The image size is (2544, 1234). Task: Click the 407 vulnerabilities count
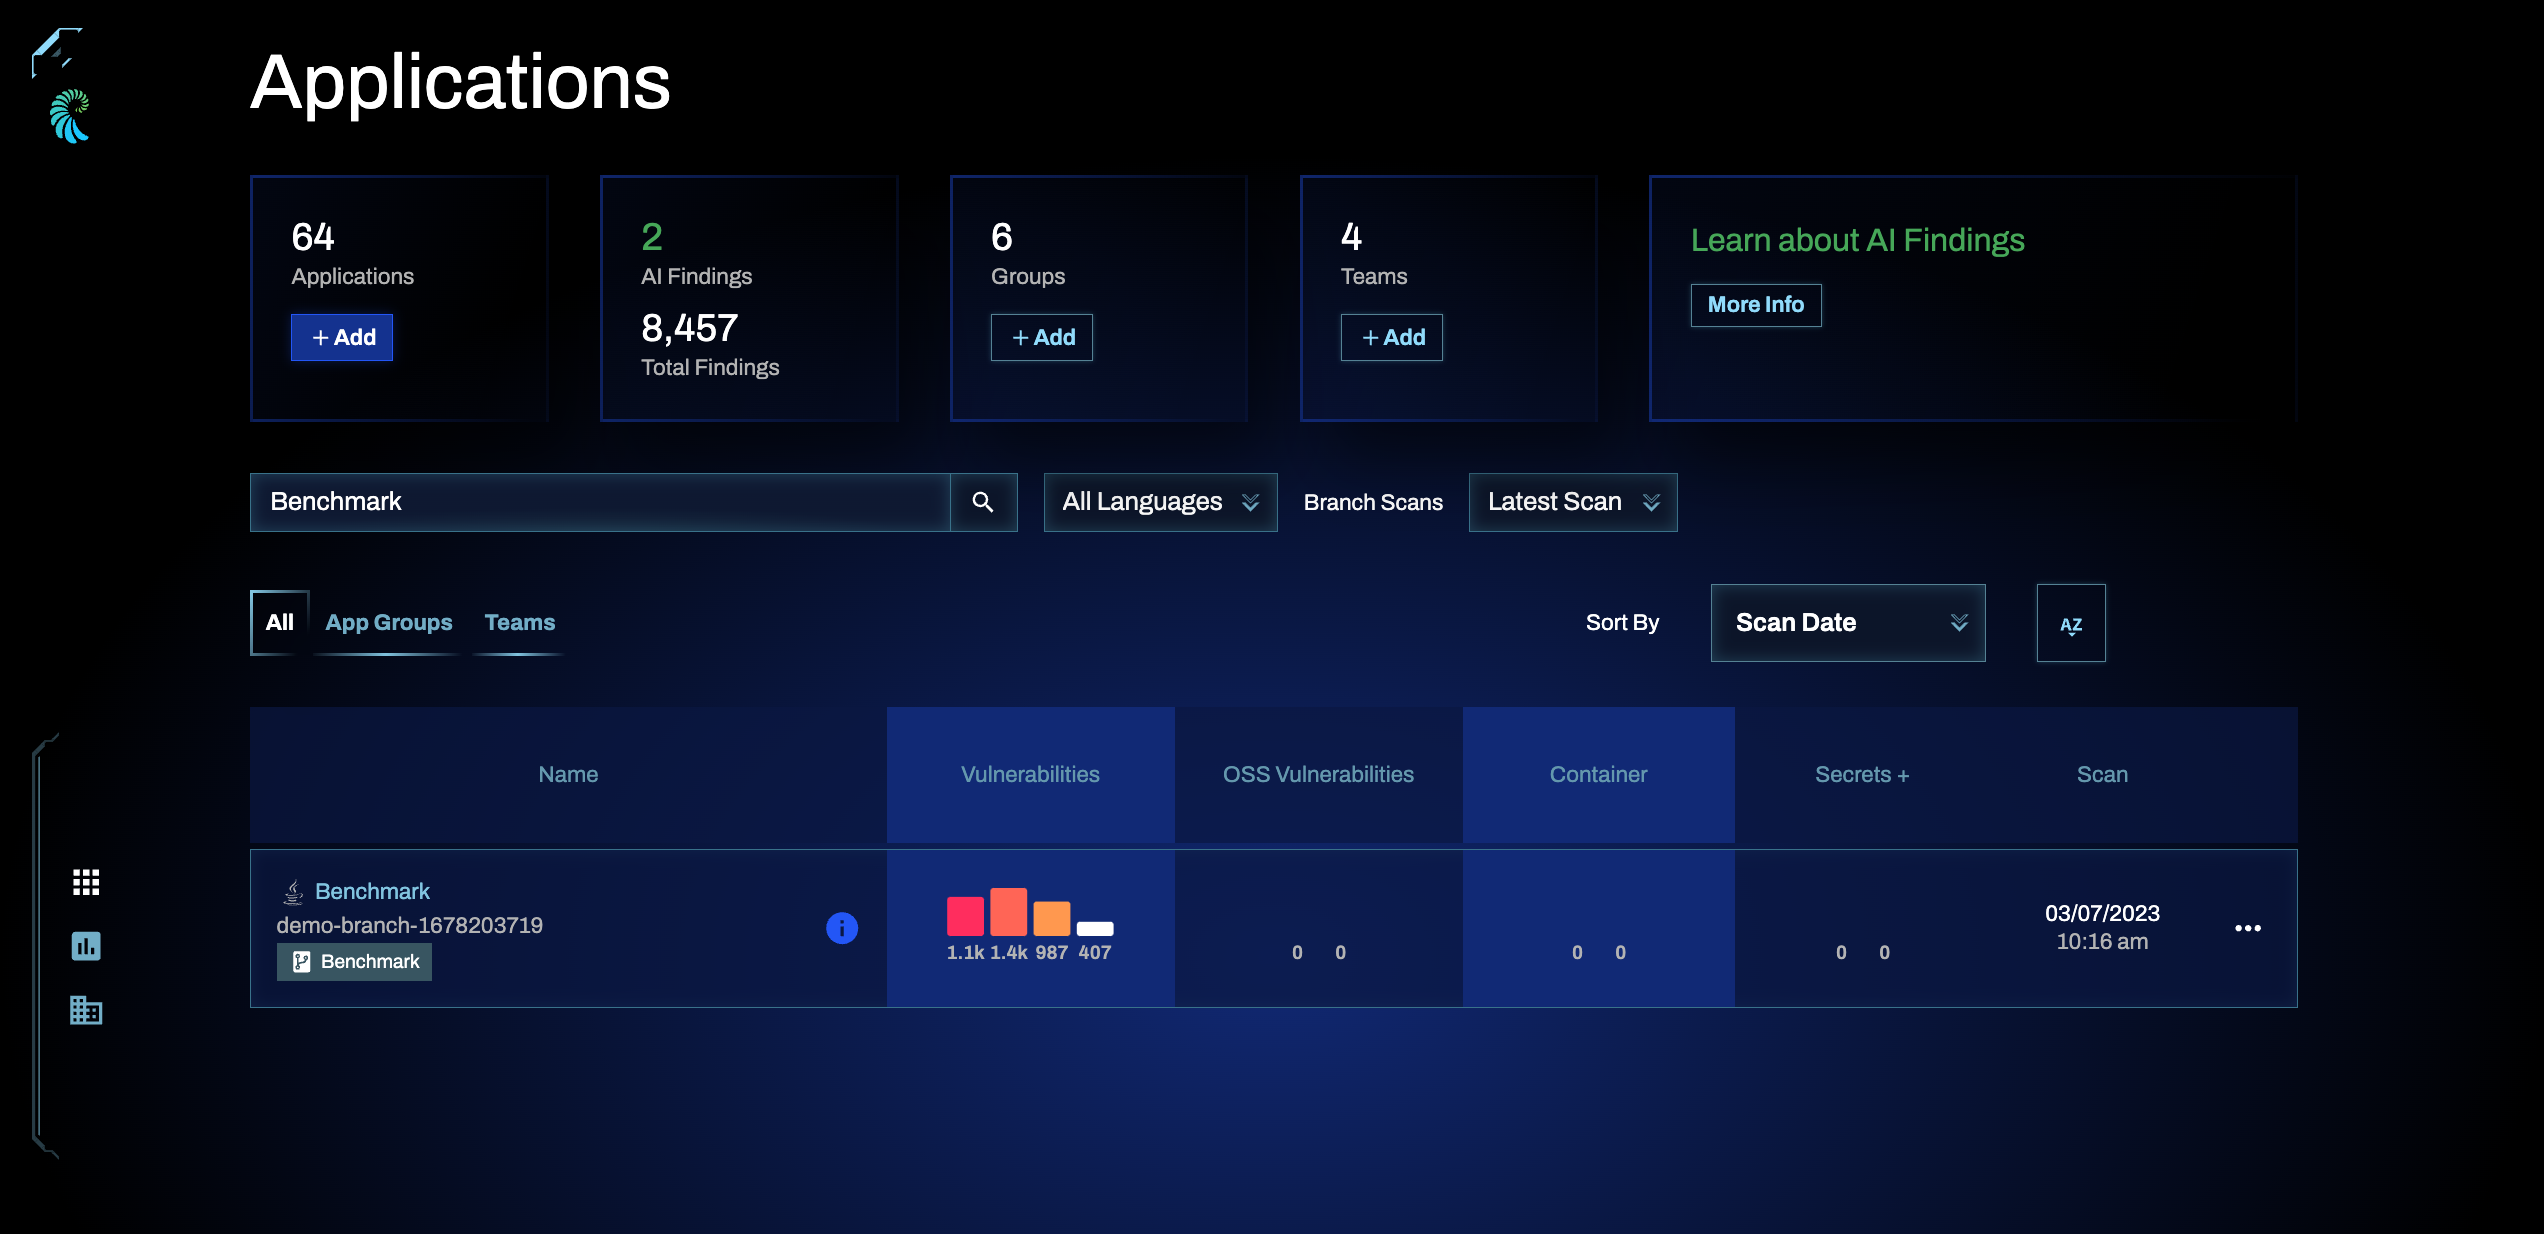pyautogui.click(x=1095, y=952)
